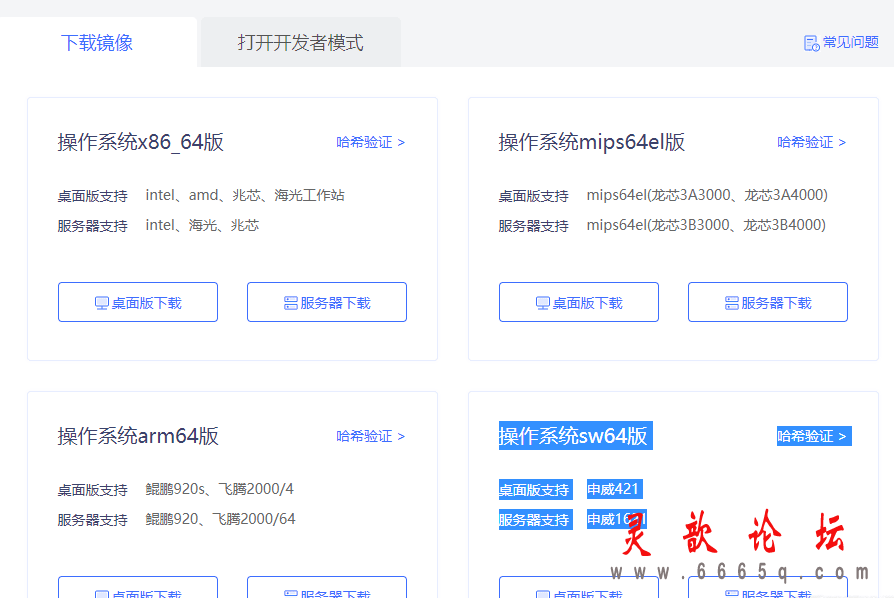894x598 pixels.
Task: Click 桌面版下载 for the mips64el version
Action: click(x=579, y=302)
